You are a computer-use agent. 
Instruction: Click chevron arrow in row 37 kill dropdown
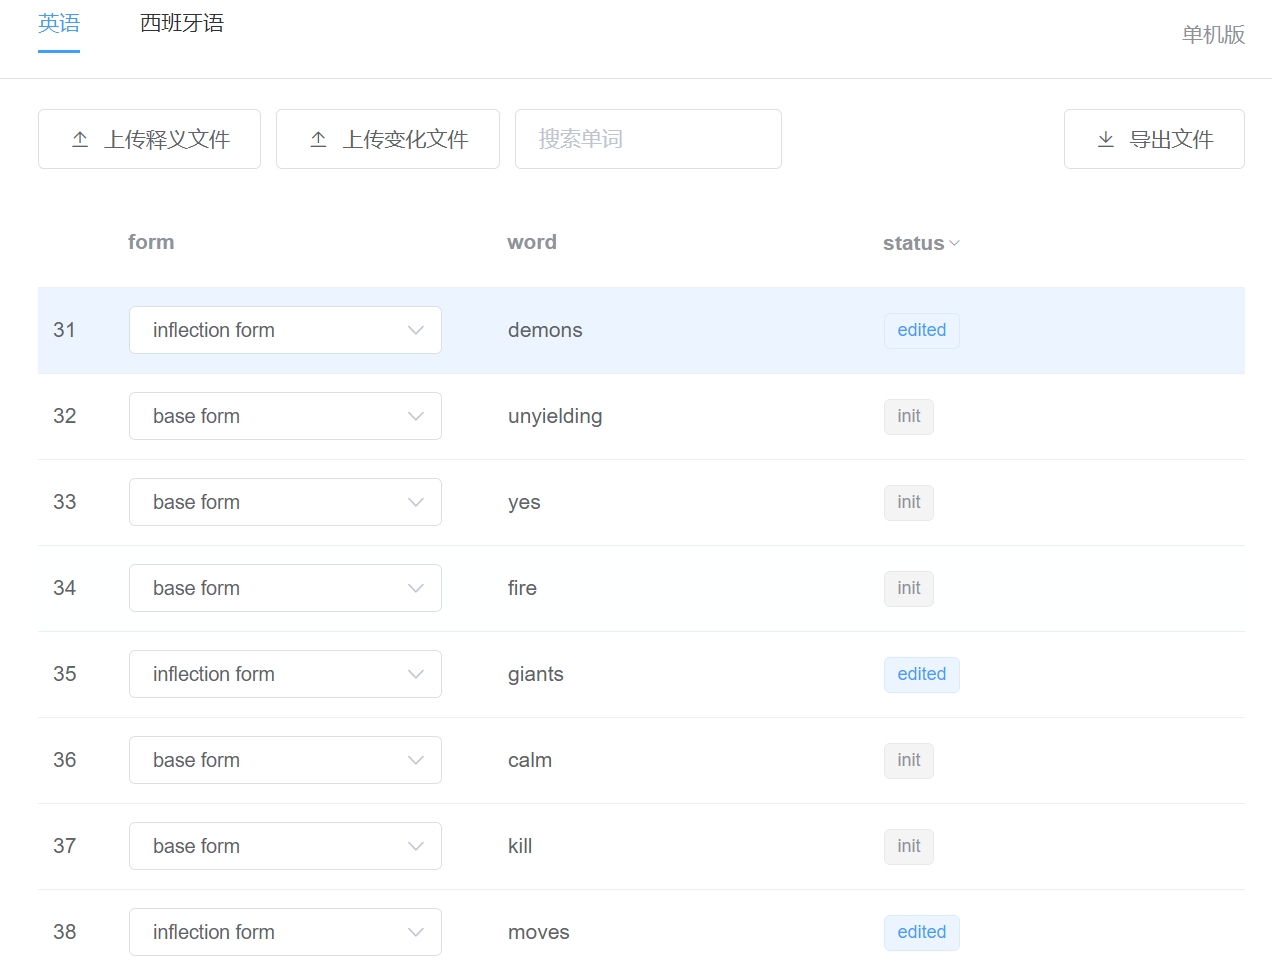(x=416, y=846)
